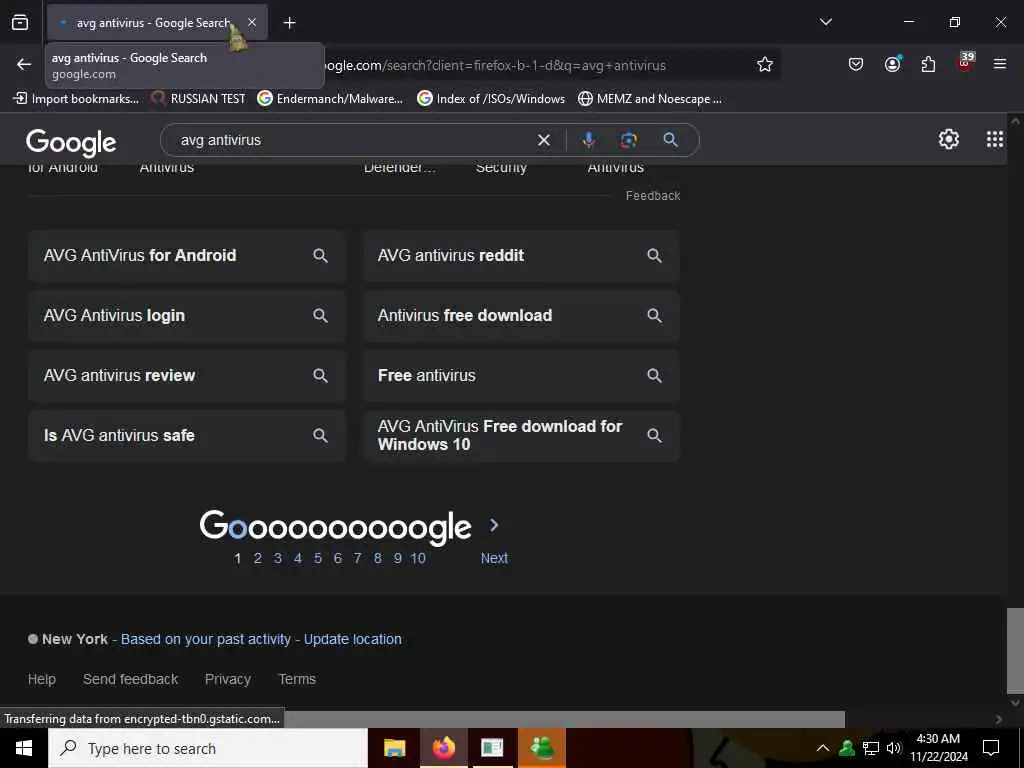
Task: Click the Next results link
Action: (494, 558)
